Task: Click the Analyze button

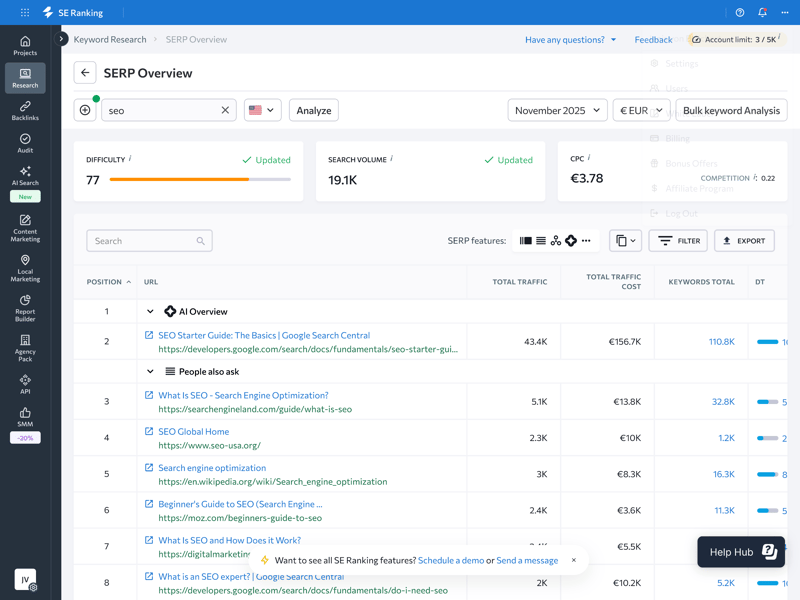Action: [x=314, y=110]
